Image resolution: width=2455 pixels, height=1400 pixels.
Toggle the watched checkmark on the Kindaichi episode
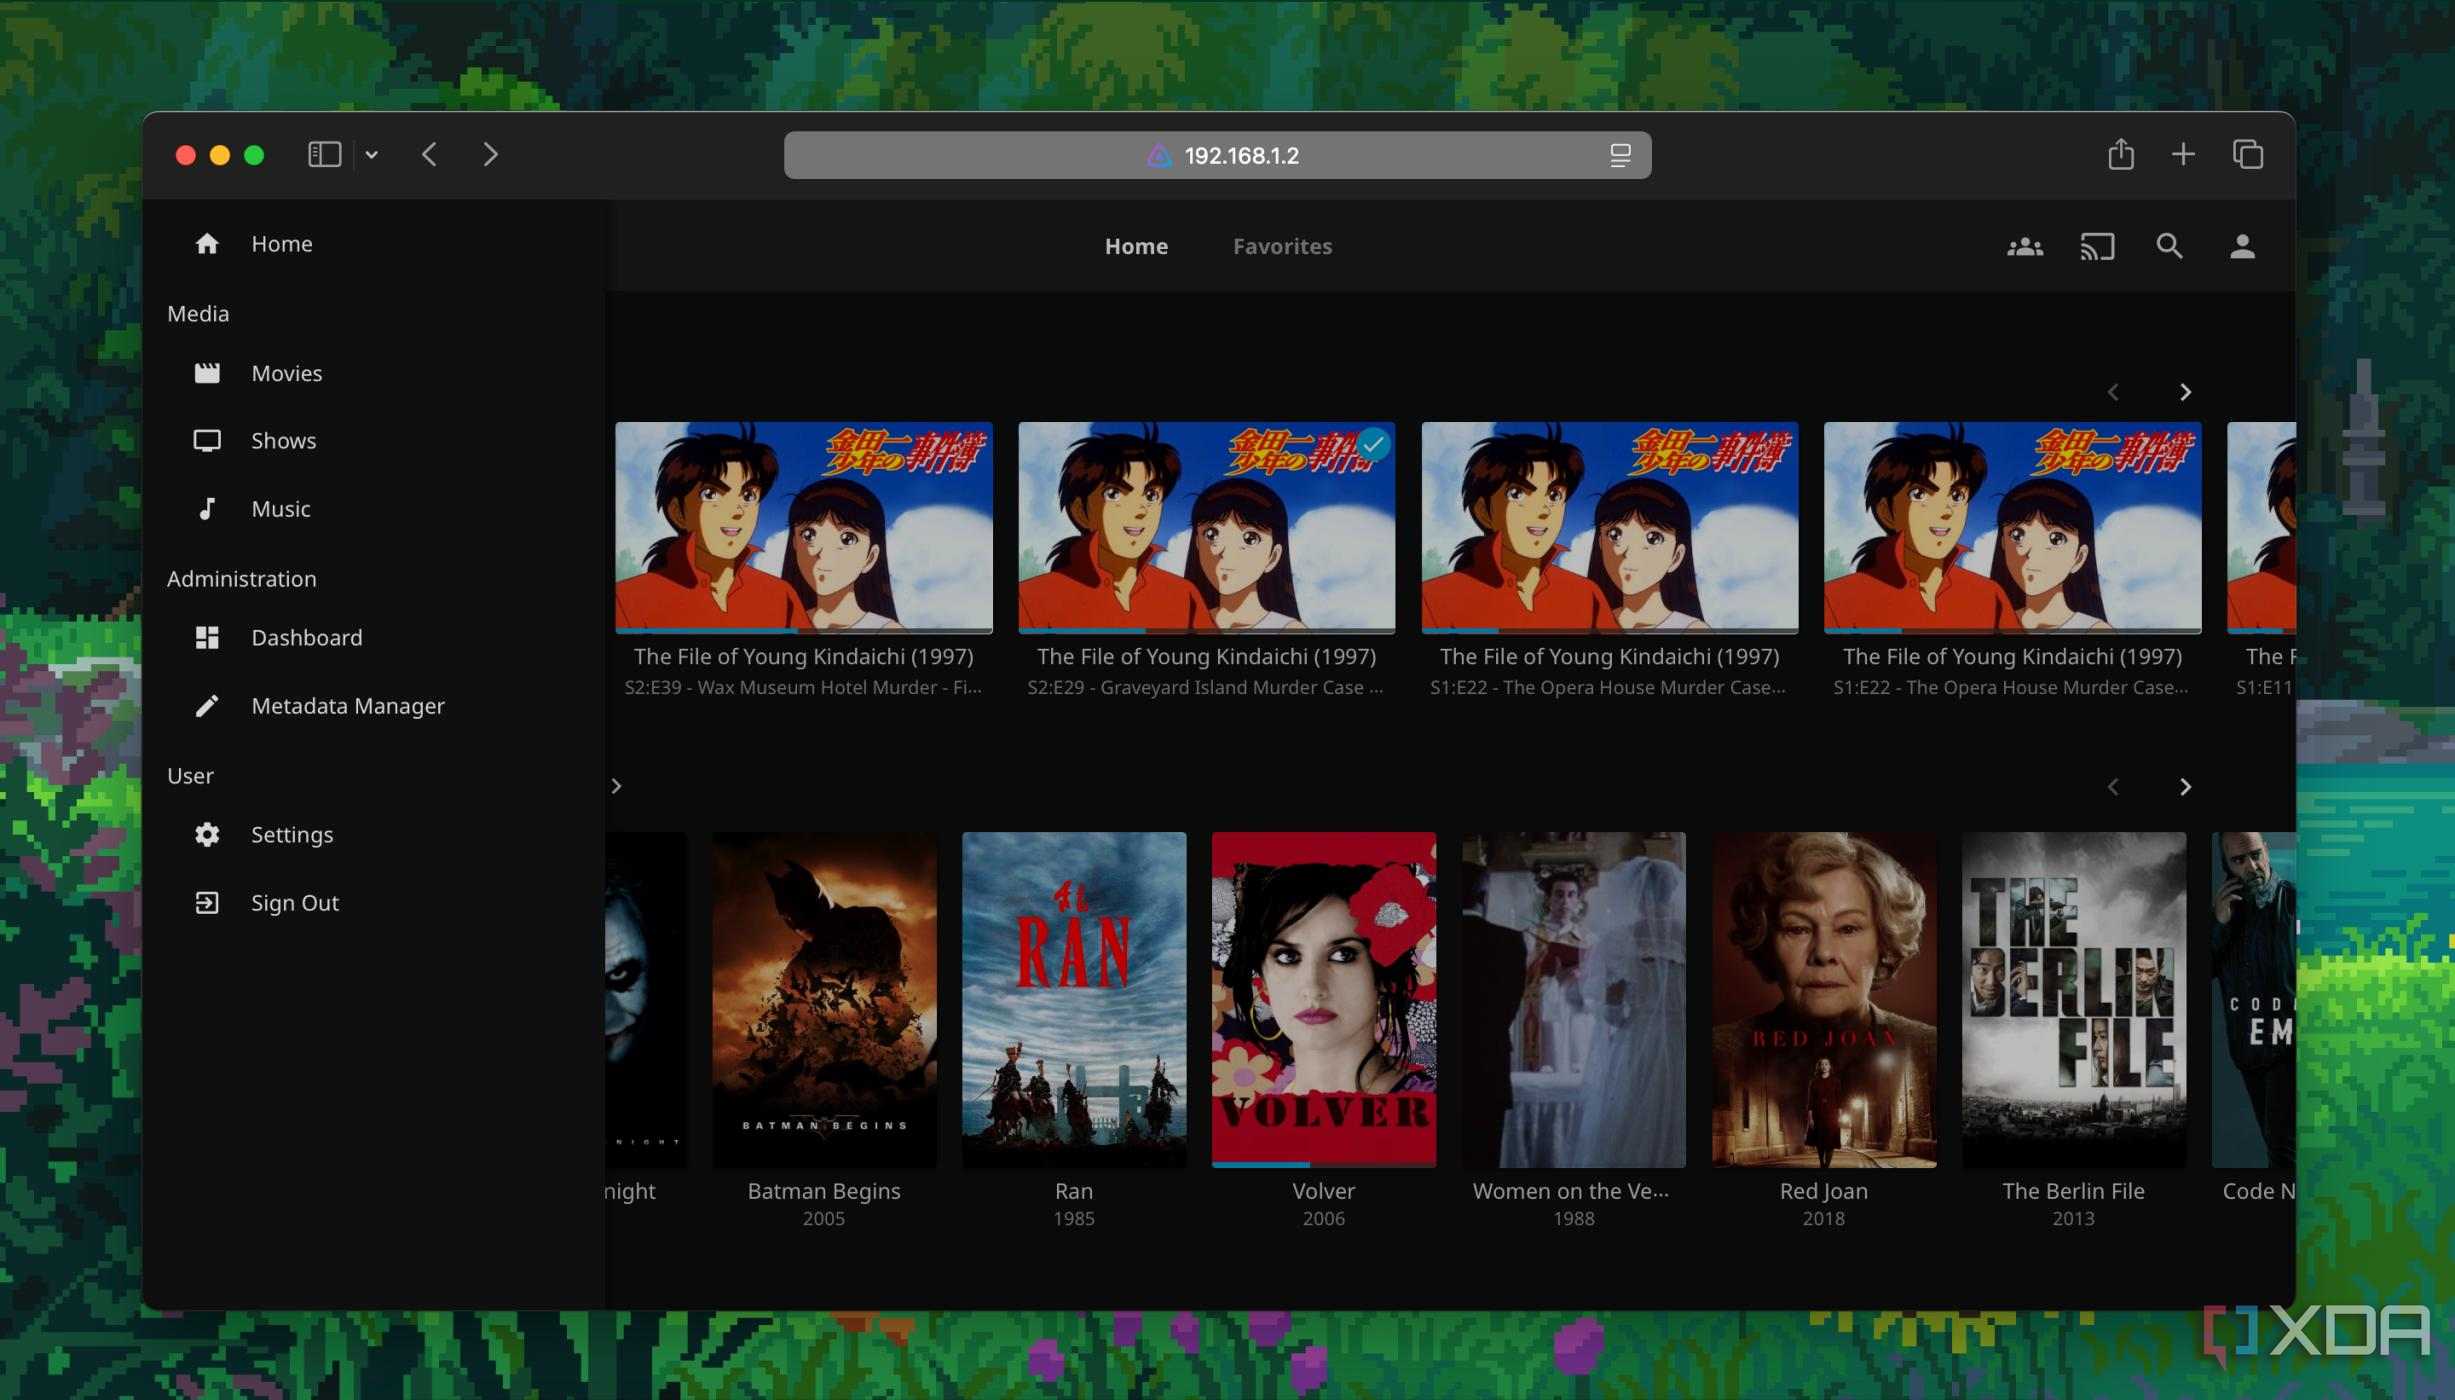click(x=1372, y=446)
